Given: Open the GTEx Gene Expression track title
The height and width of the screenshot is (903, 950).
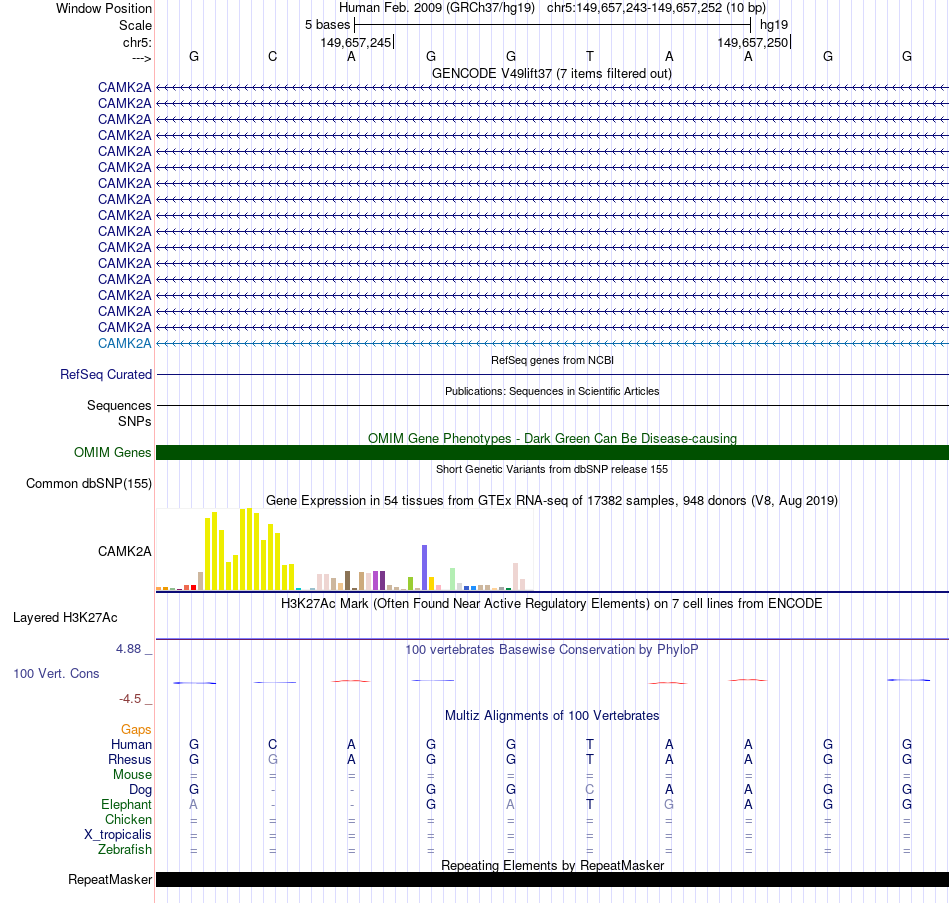Looking at the screenshot, I should (x=552, y=501).
